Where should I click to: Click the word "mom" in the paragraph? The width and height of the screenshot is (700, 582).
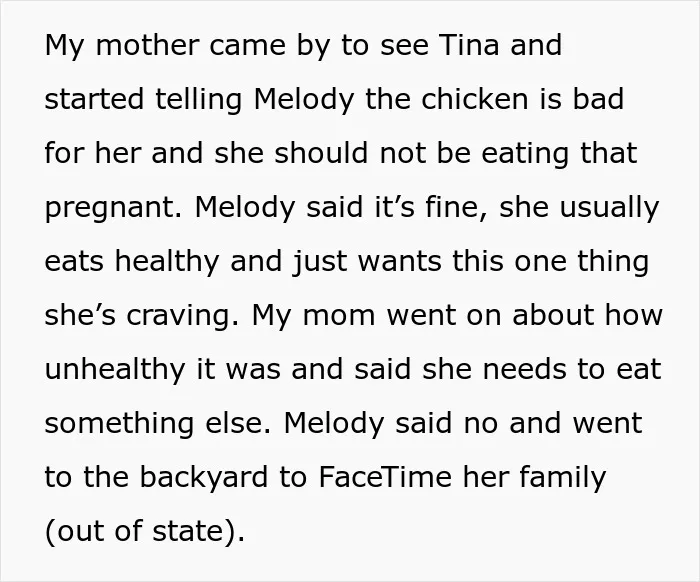click(x=339, y=316)
